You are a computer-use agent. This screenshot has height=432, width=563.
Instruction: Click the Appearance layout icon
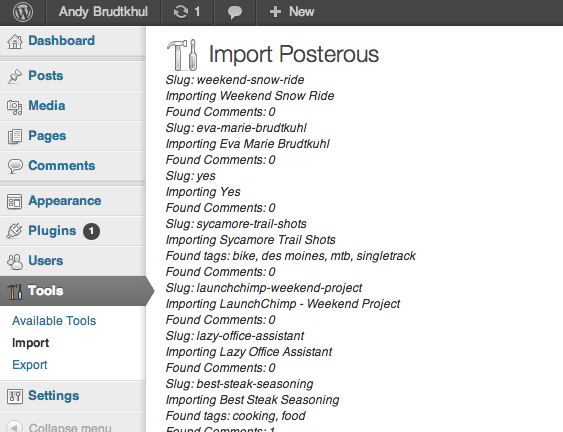pos(15,201)
